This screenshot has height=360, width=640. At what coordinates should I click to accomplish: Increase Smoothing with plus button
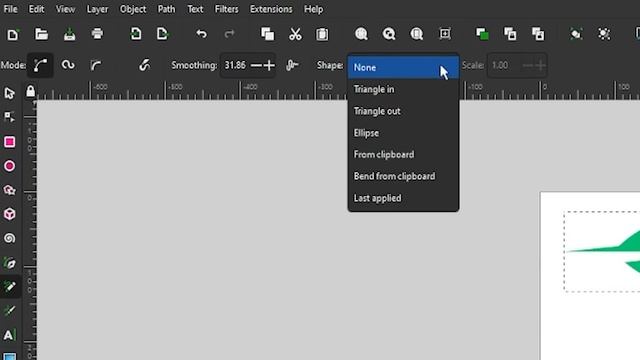[269, 65]
